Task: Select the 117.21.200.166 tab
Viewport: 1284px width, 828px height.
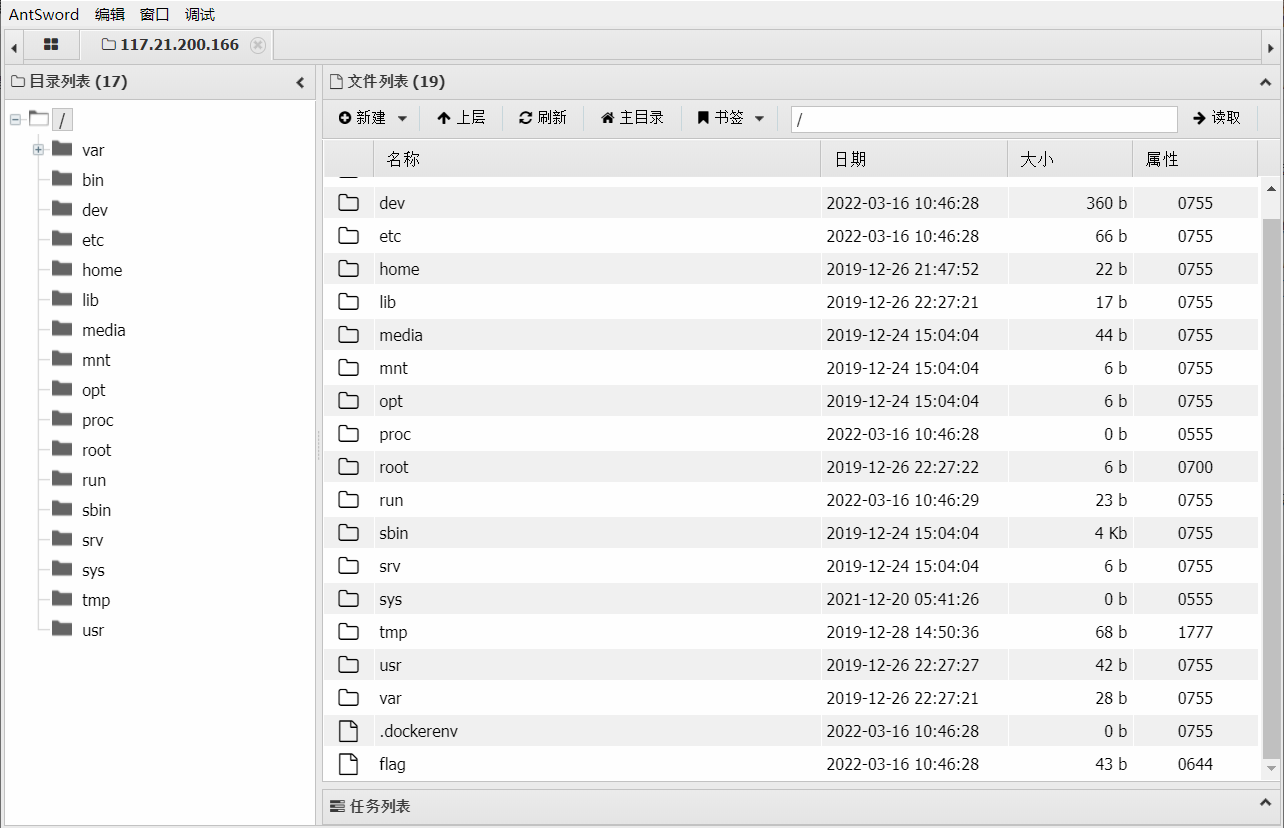Action: pyautogui.click(x=172, y=44)
